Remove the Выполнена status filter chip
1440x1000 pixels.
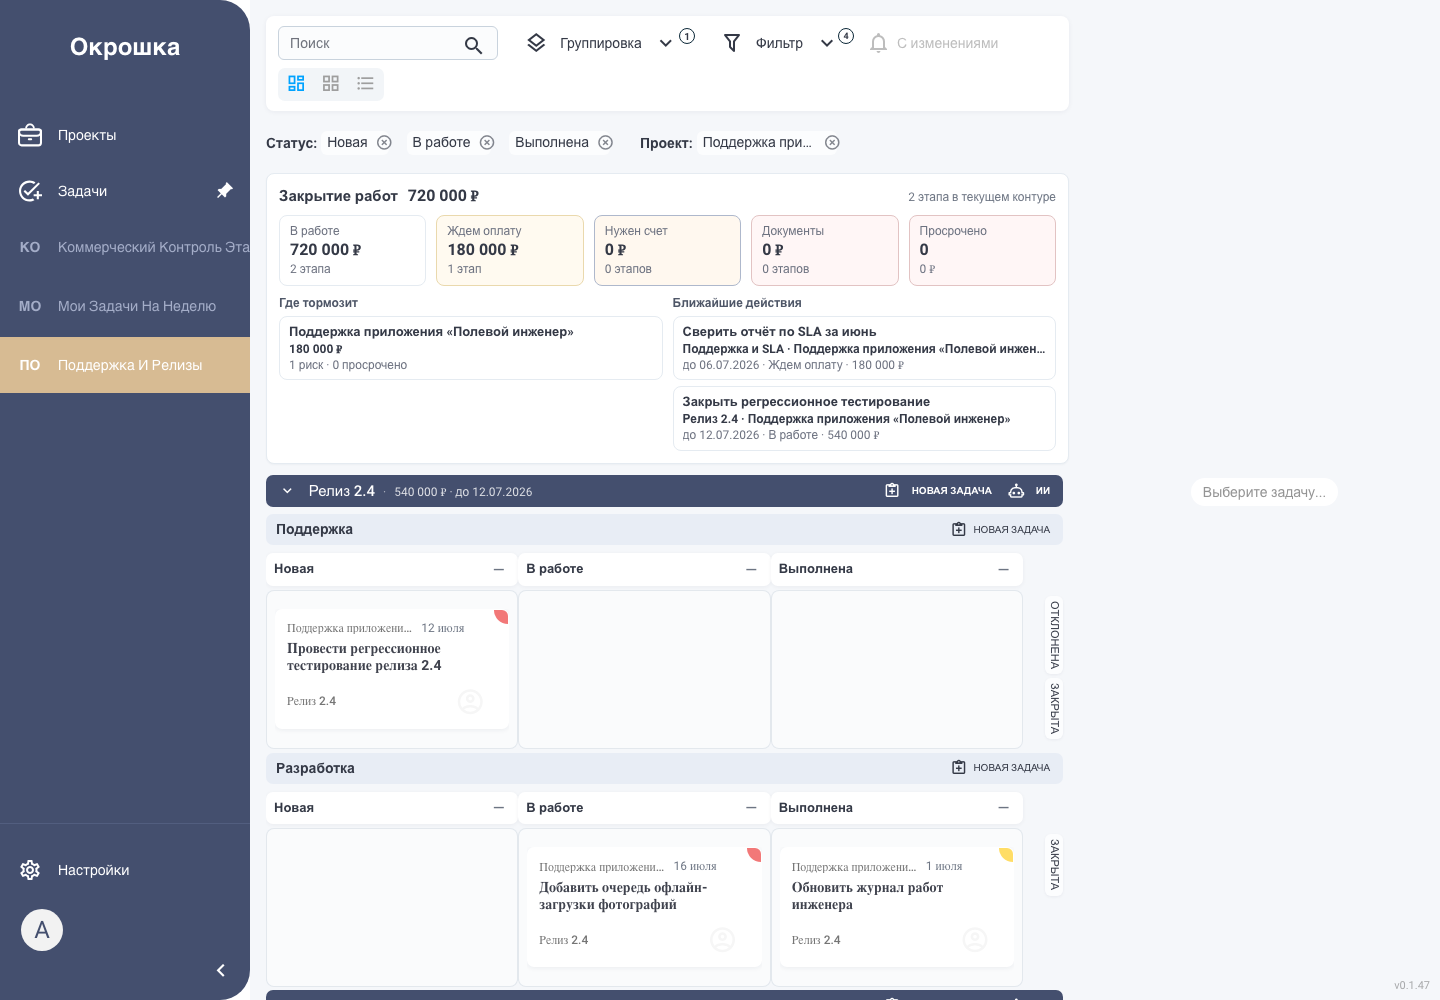click(x=605, y=142)
